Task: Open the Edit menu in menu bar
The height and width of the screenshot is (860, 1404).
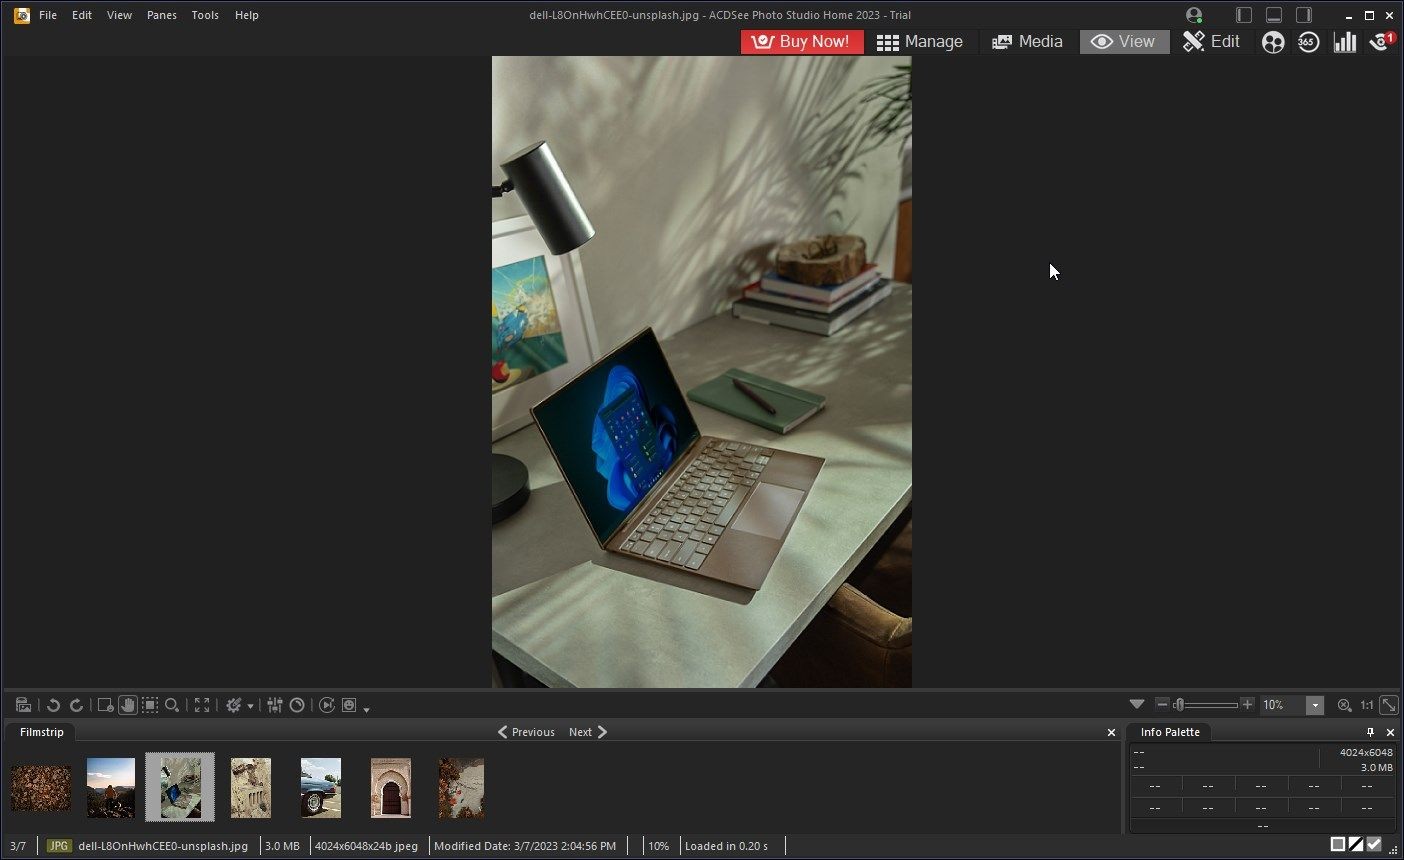Action: coord(82,15)
